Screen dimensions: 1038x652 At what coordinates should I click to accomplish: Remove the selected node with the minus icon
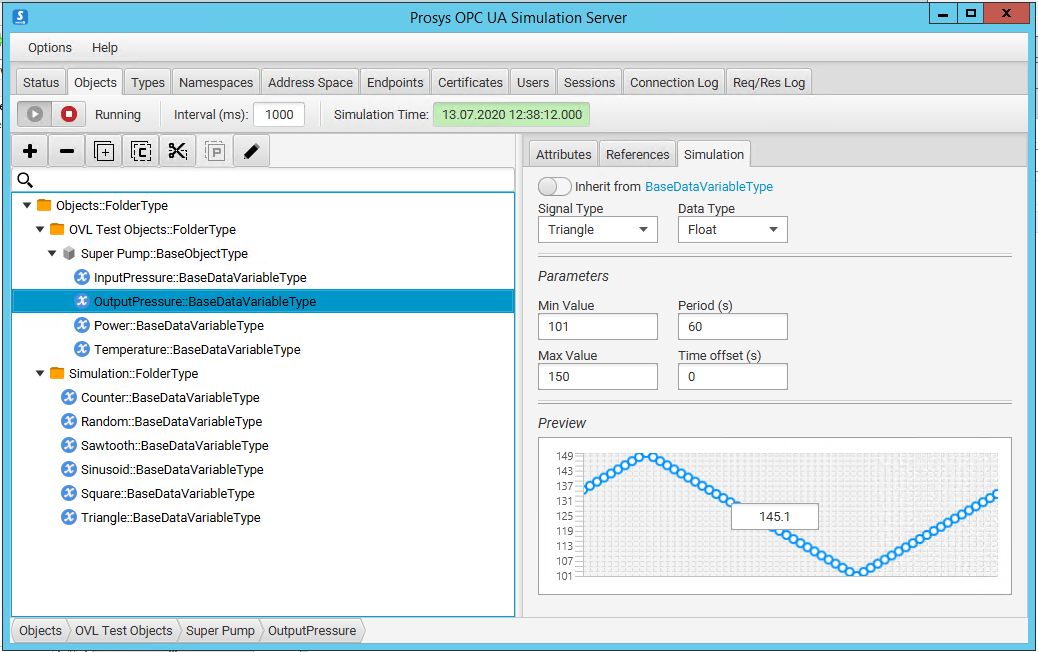(67, 152)
